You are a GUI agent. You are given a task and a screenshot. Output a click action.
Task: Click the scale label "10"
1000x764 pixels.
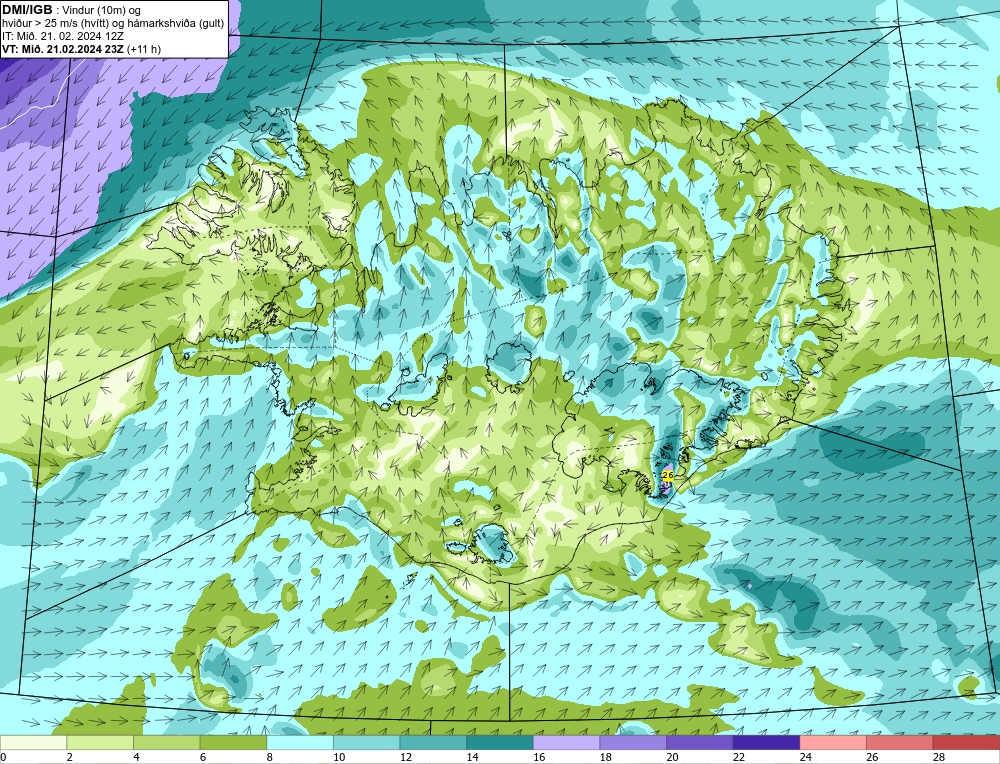pyautogui.click(x=339, y=757)
